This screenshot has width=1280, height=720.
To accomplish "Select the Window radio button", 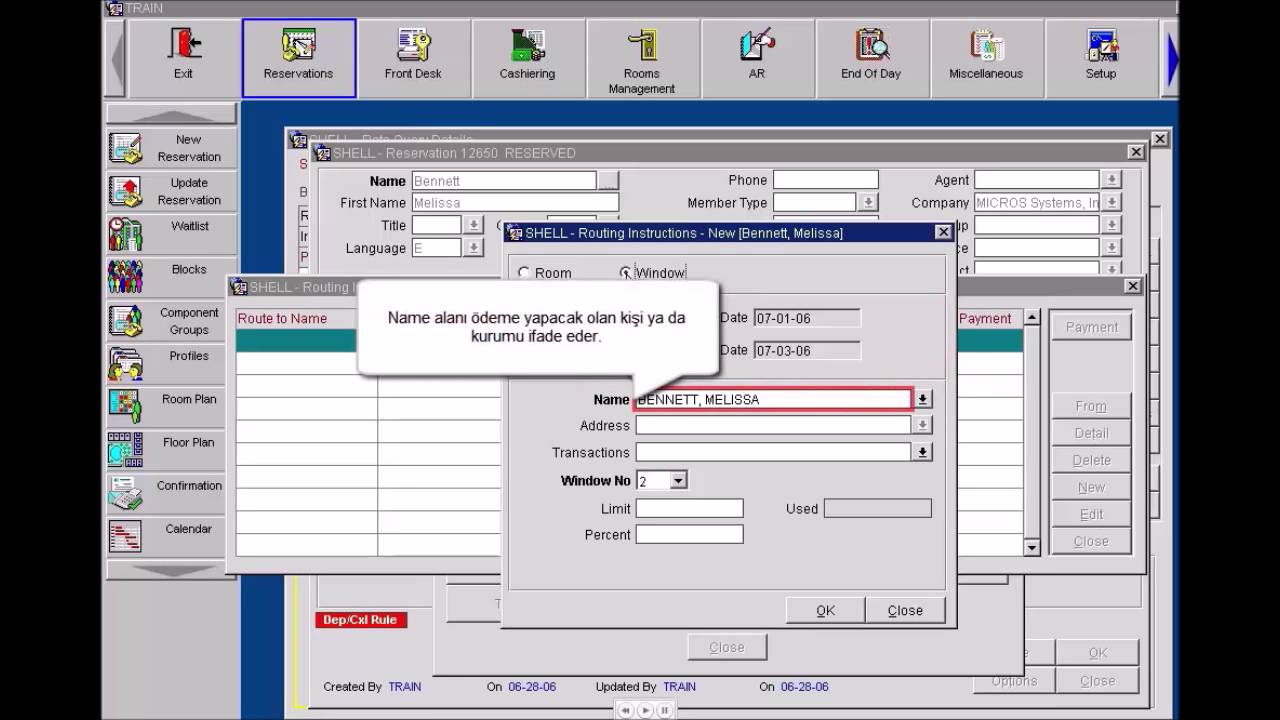I will (626, 273).
